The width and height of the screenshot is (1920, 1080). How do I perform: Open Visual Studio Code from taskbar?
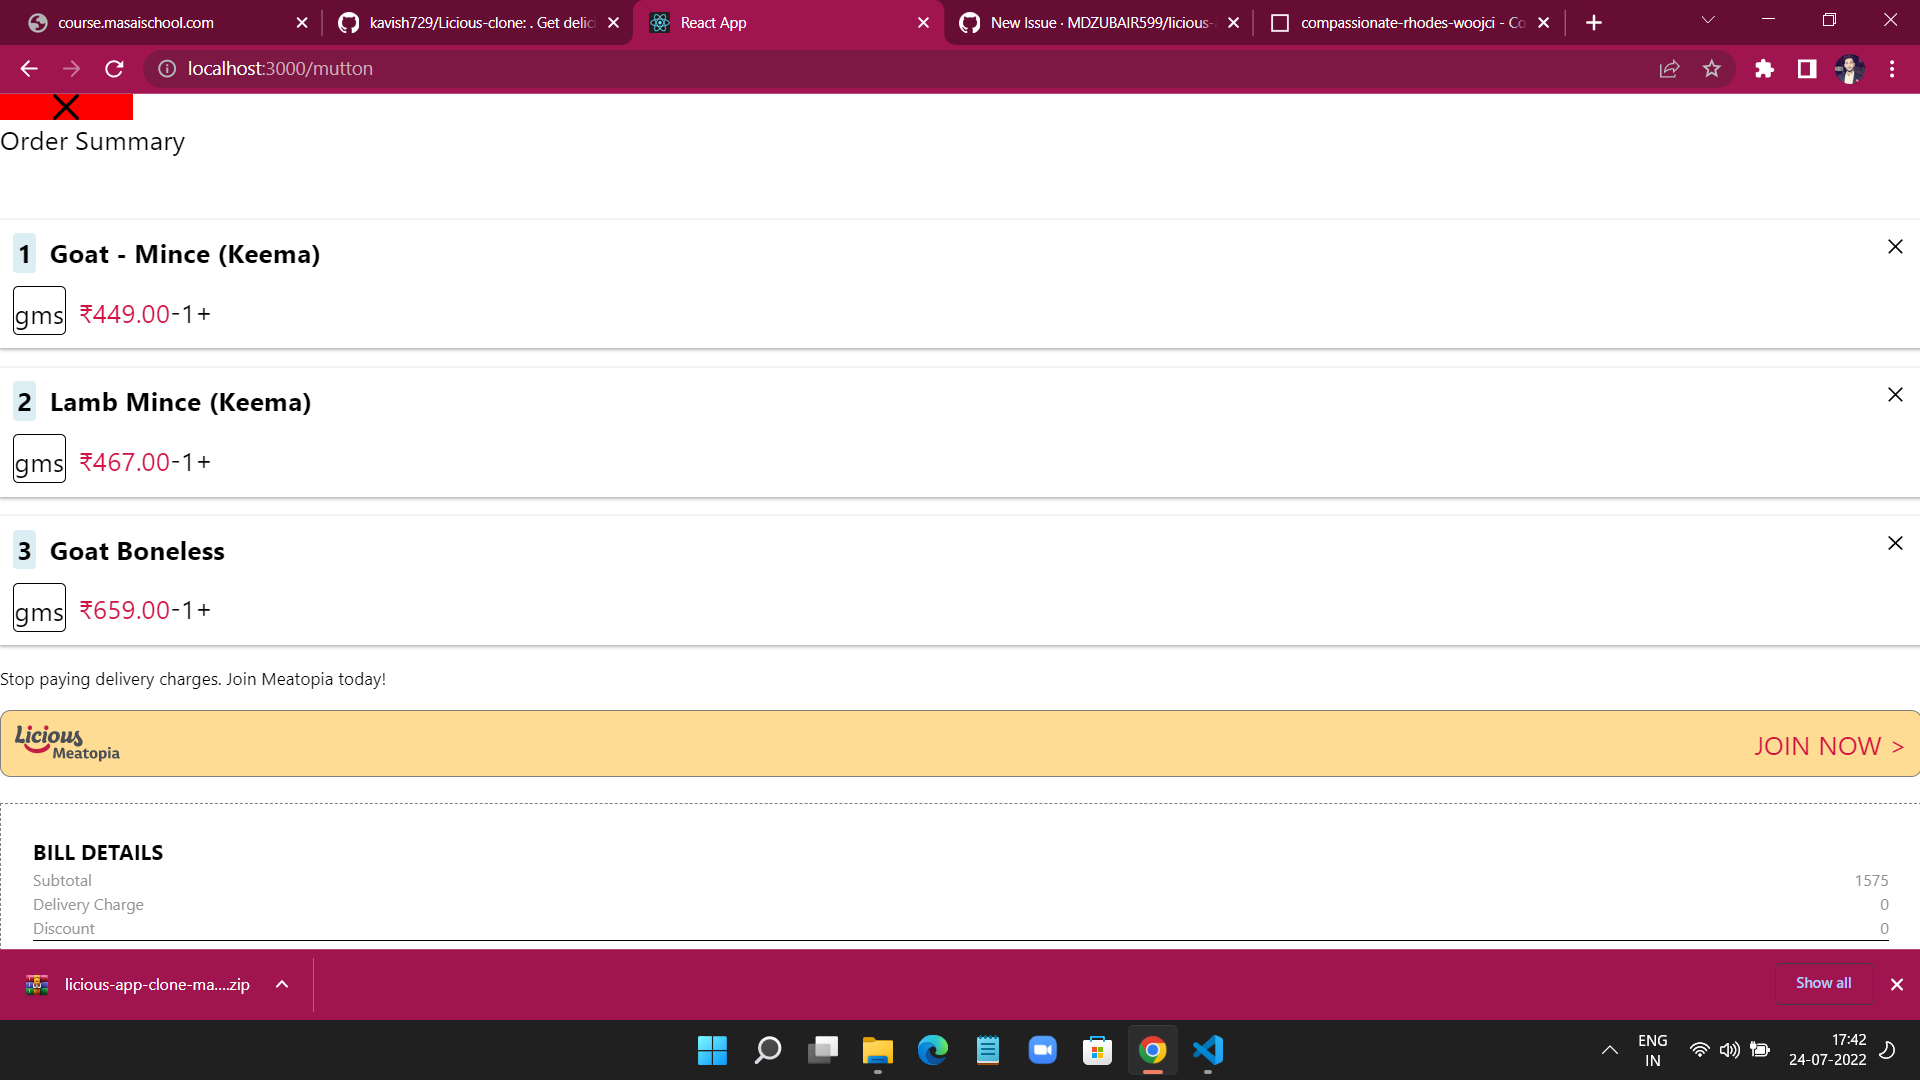1208,1050
